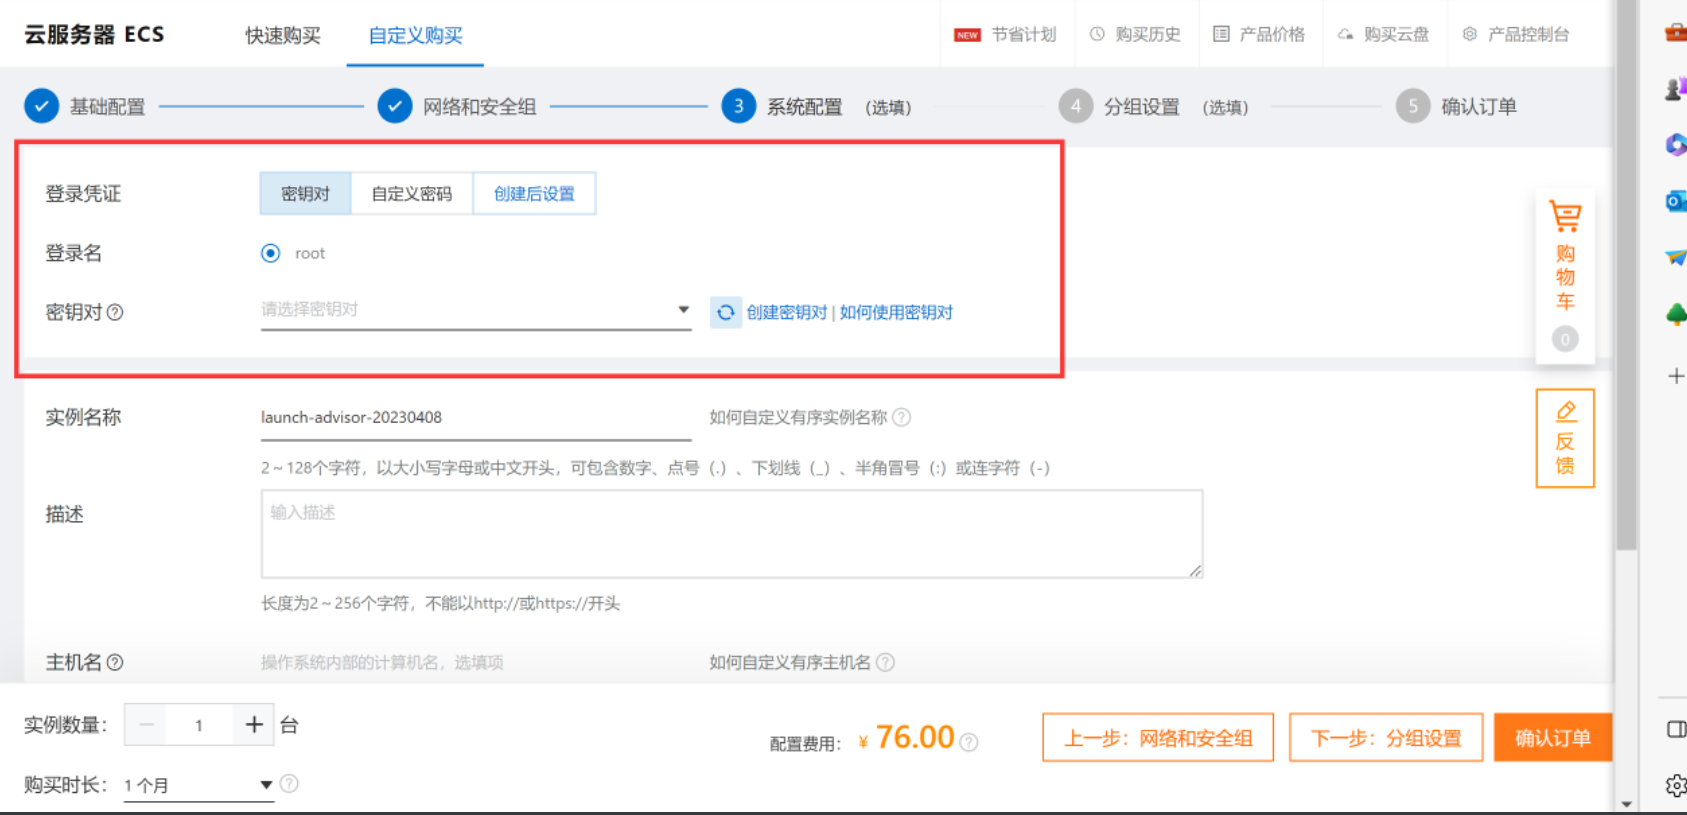Choose 密钥对 as login credential
The height and width of the screenshot is (815, 1687).
pos(305,193)
